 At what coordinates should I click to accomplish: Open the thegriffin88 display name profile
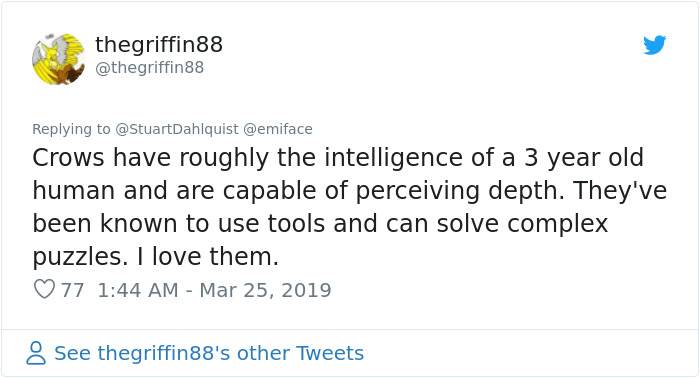coord(159,44)
